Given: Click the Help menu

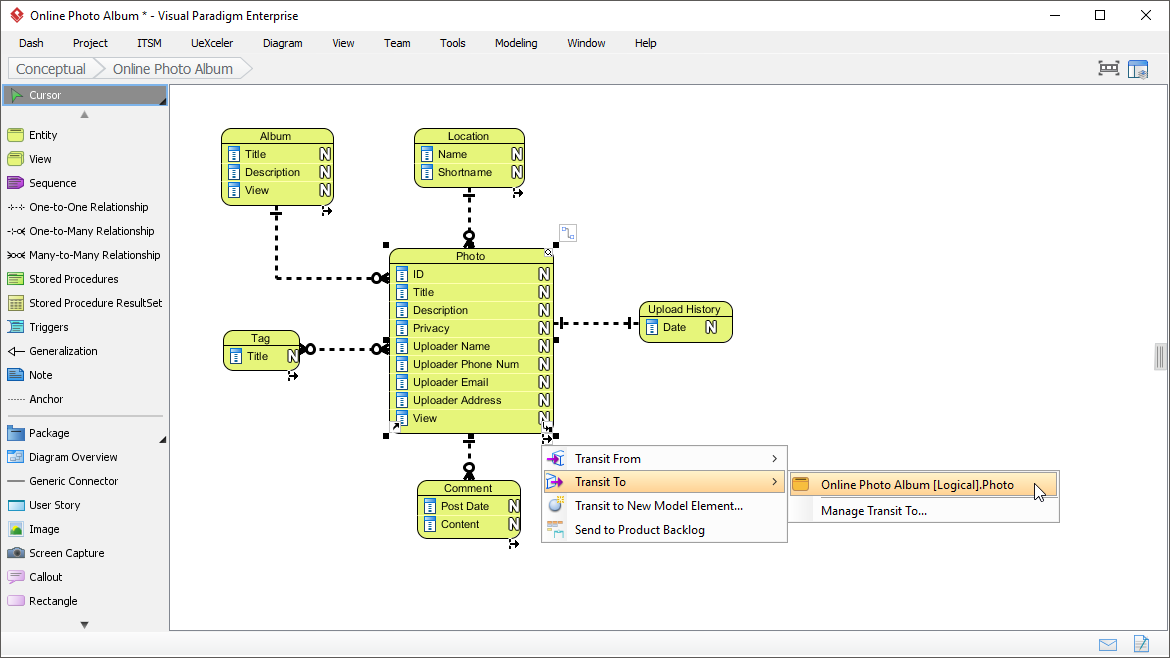Looking at the screenshot, I should click(x=645, y=43).
